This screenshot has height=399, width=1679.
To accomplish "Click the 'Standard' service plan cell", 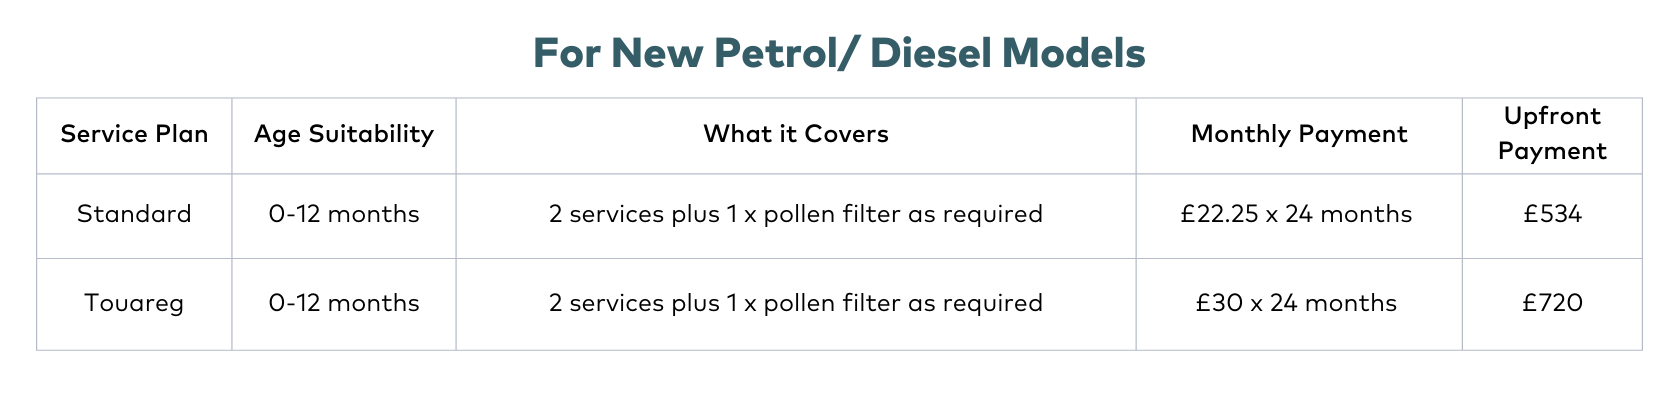I will point(134,214).
